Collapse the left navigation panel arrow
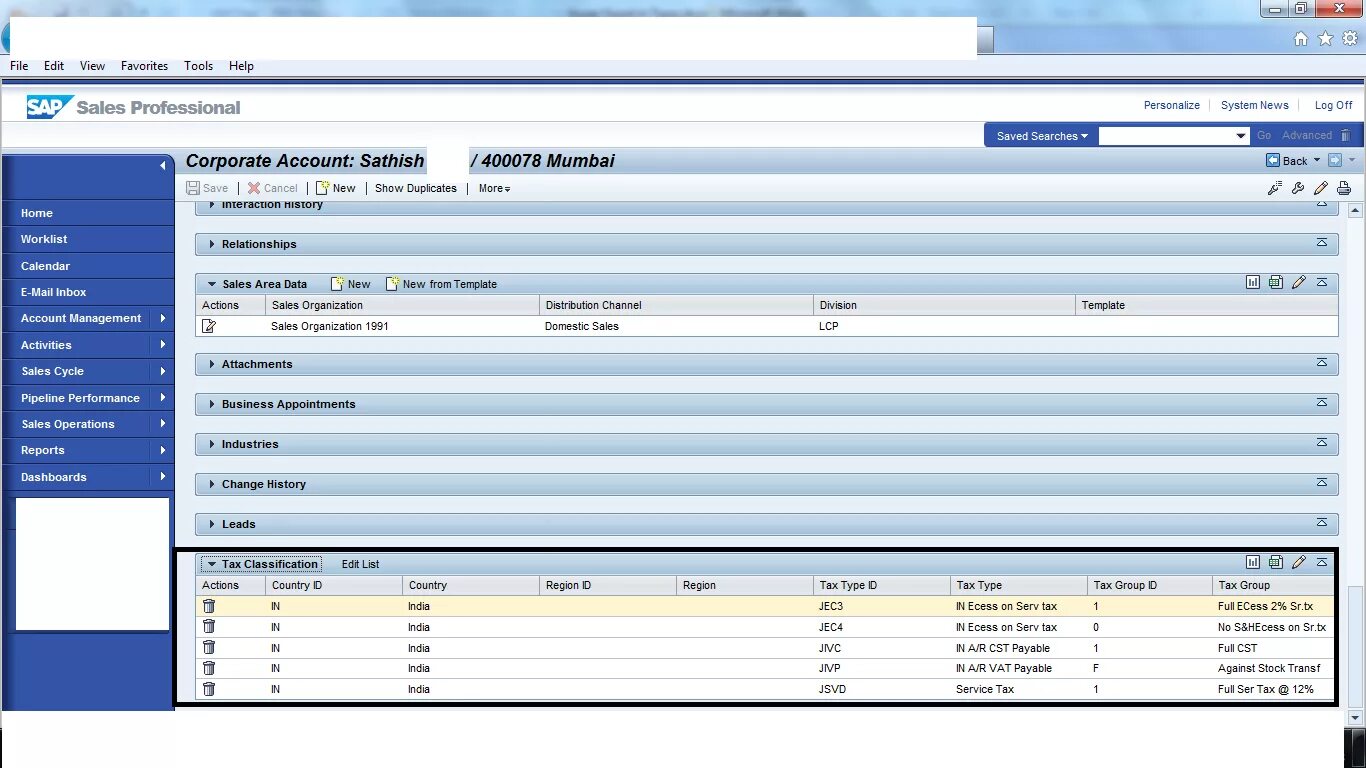The height and width of the screenshot is (768, 1366). (x=163, y=166)
